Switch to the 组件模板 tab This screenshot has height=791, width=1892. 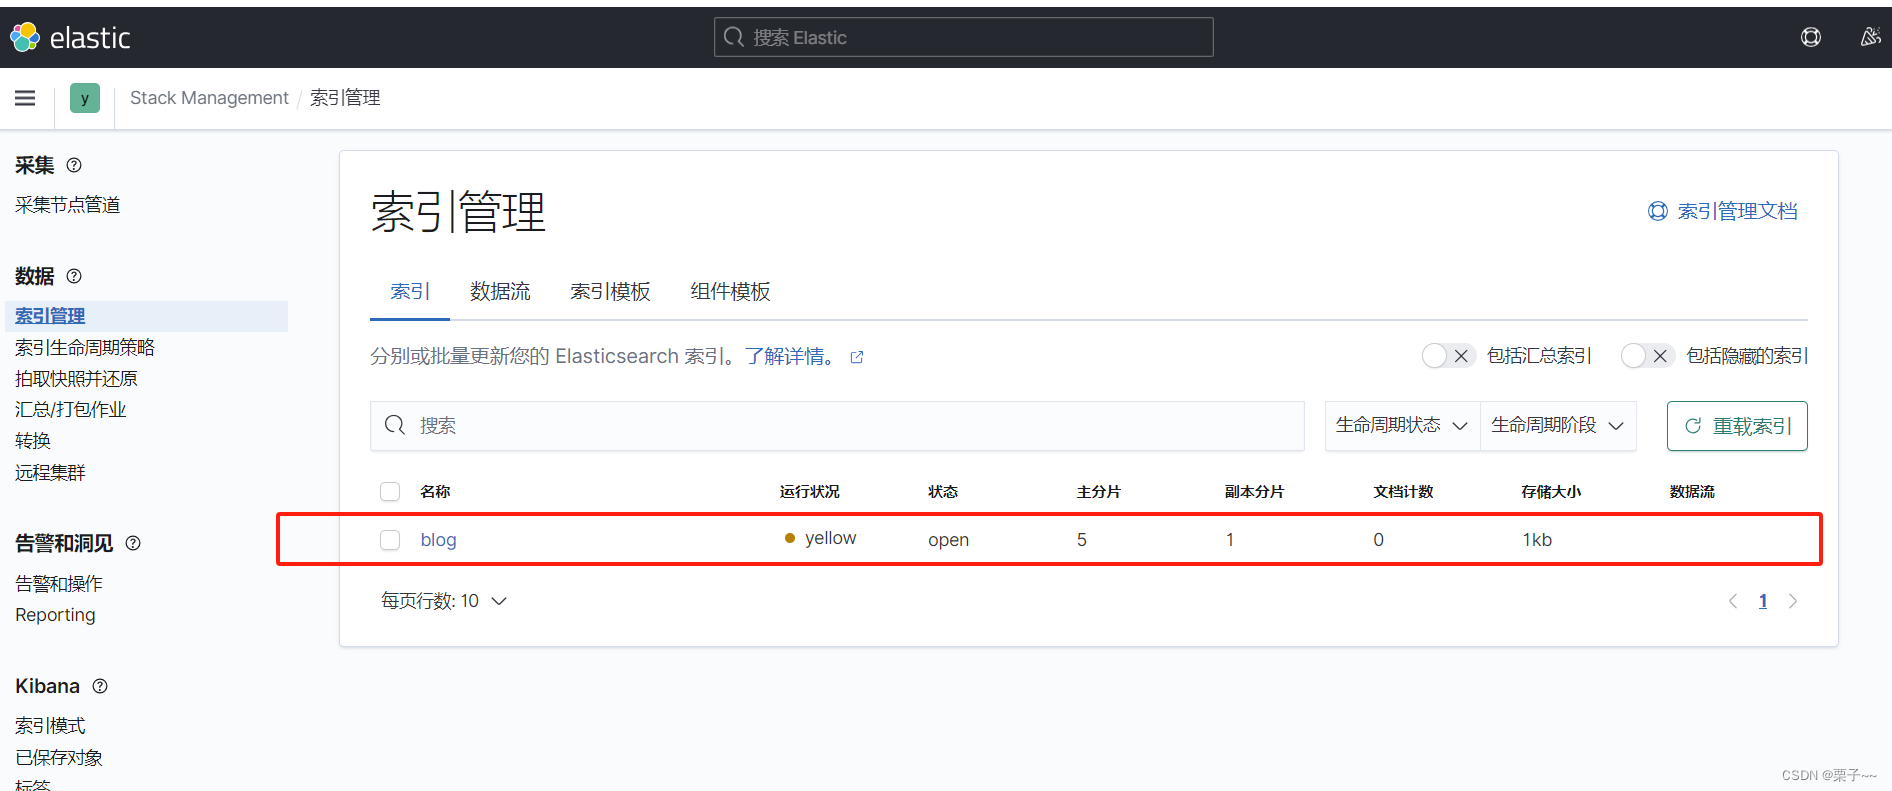(730, 292)
